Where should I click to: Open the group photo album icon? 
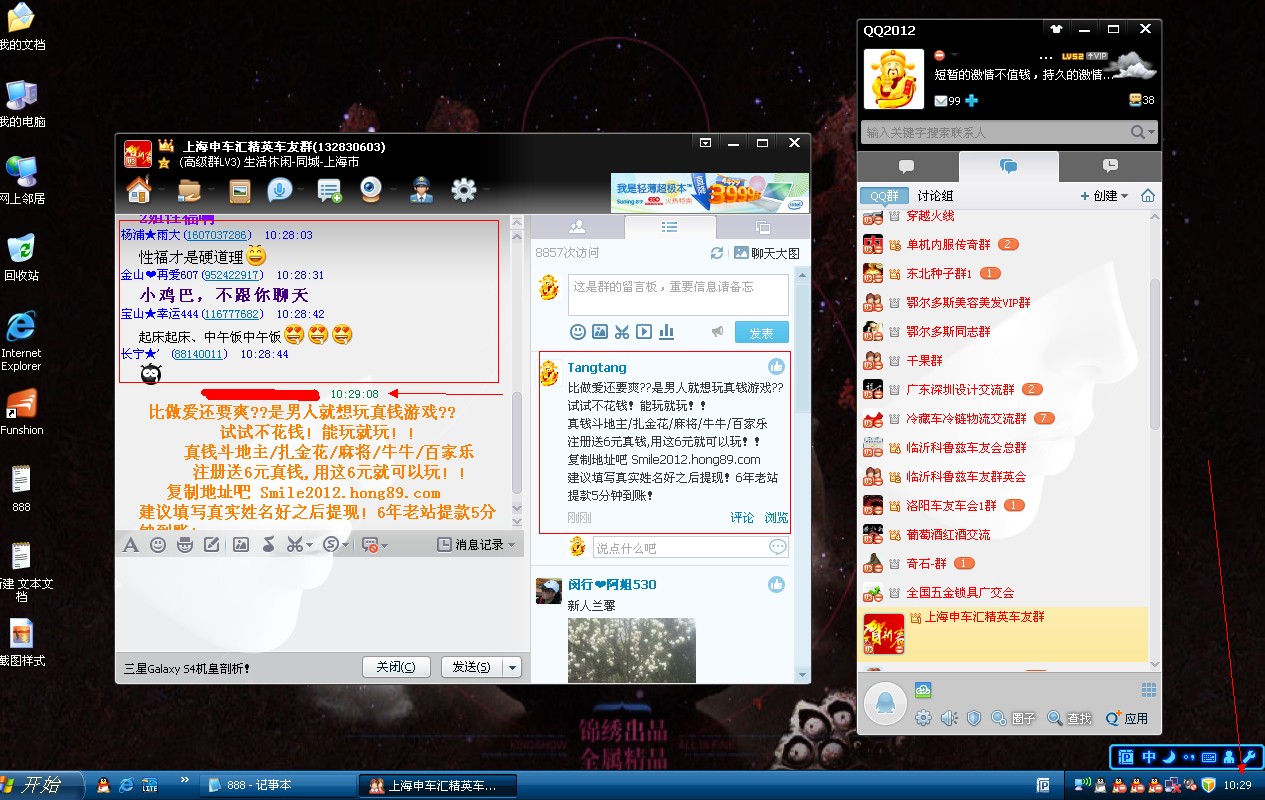[x=239, y=190]
